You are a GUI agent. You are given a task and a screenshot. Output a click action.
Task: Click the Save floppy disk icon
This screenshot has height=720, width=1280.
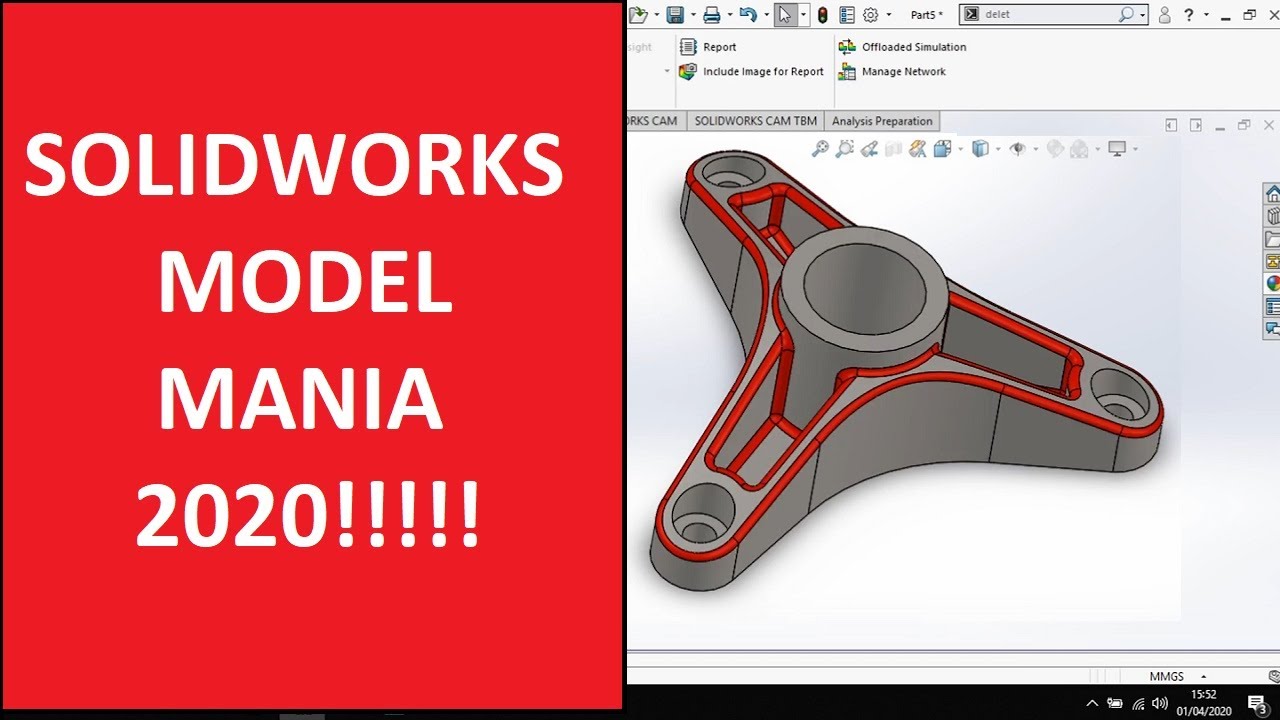click(675, 14)
